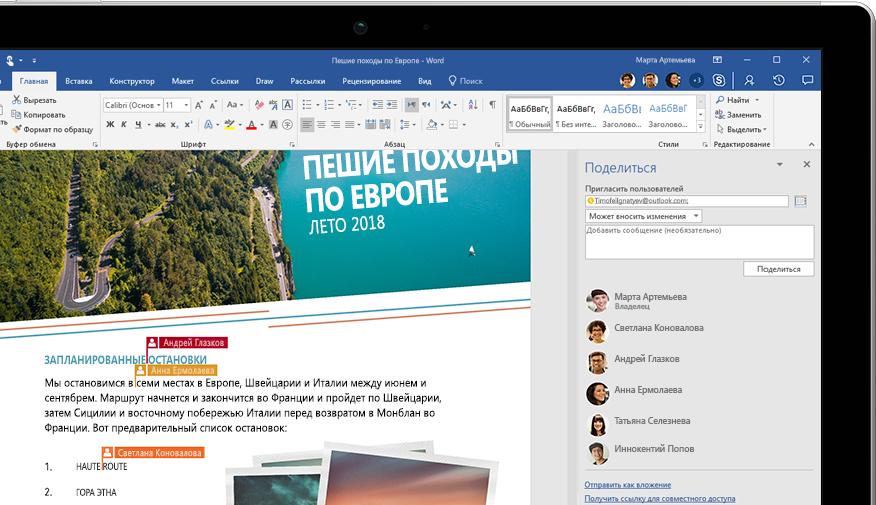876x505 pixels.
Task: Increase paragraph indent
Action: [392, 104]
